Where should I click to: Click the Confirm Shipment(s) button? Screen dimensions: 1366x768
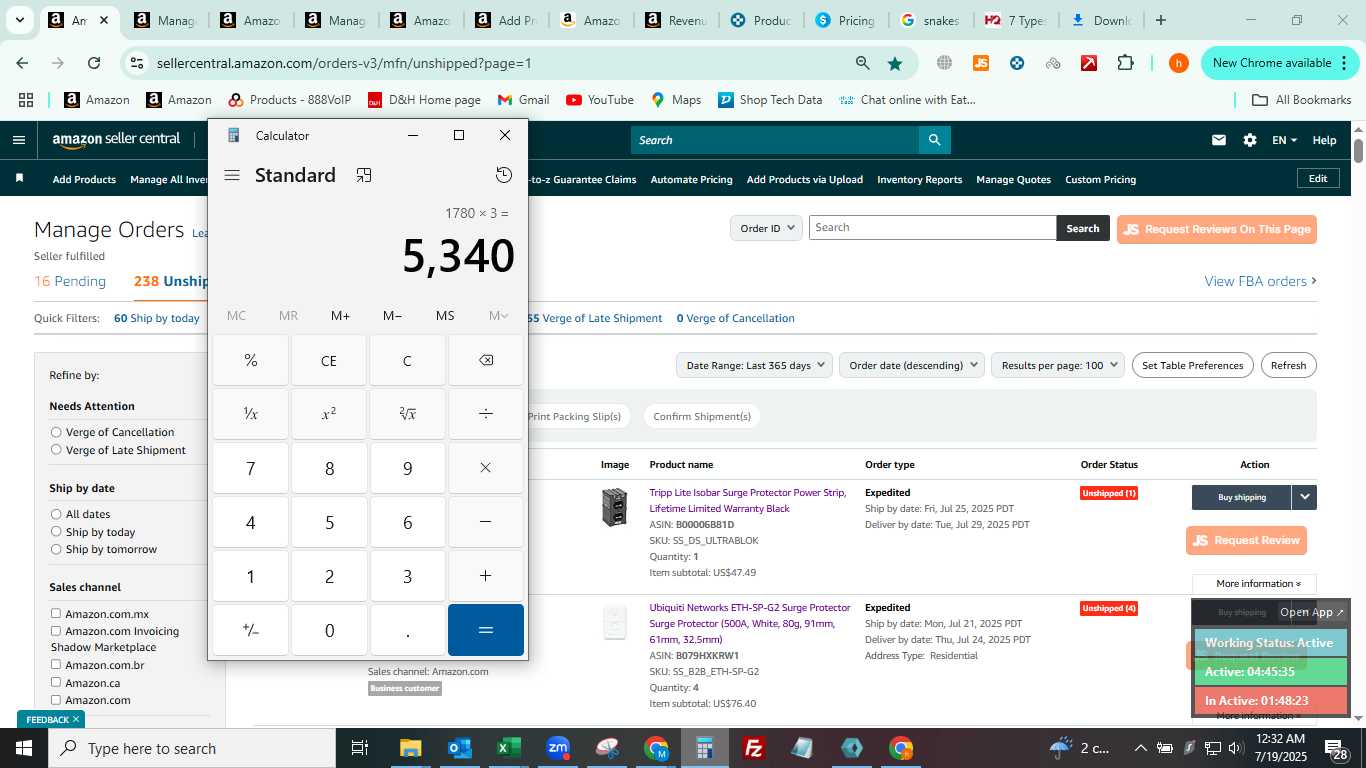702,416
